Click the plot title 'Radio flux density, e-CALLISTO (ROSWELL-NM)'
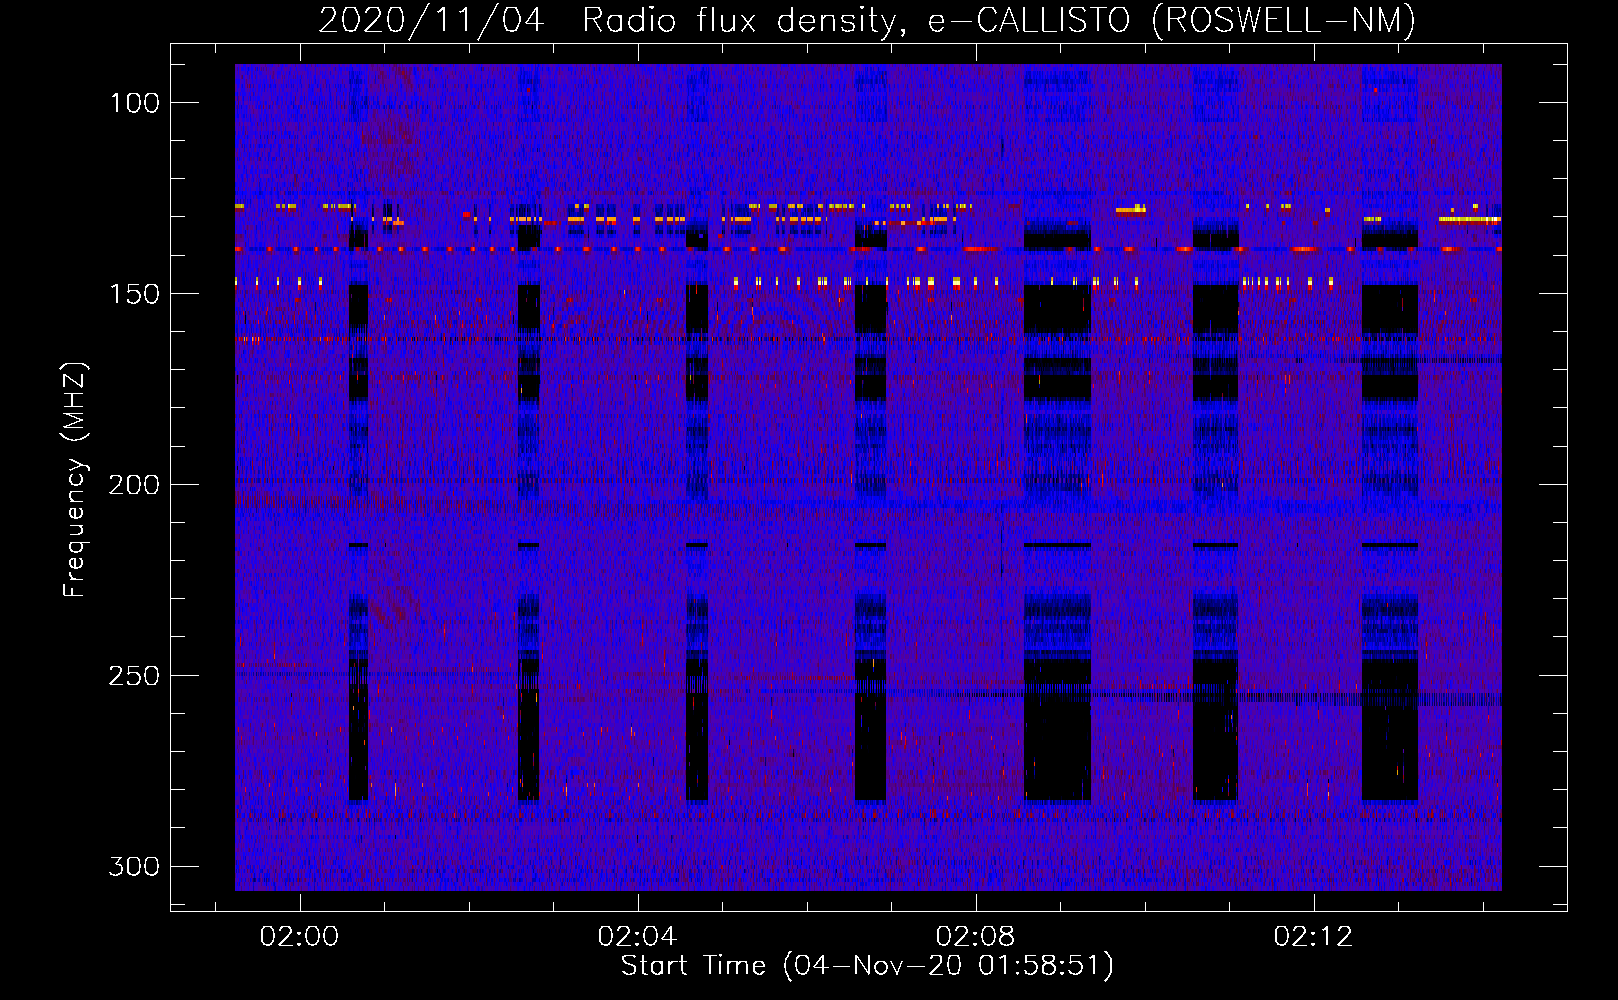This screenshot has width=1618, height=1000. [x=999, y=20]
